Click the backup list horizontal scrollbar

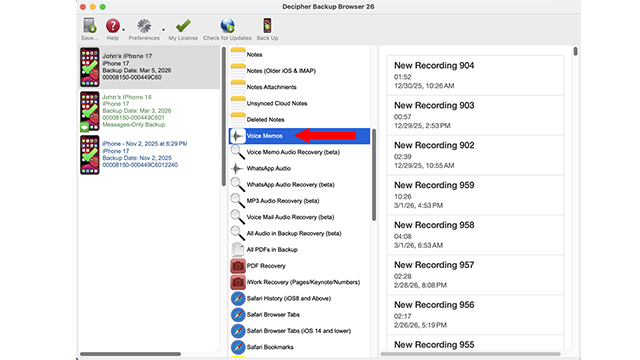click(x=130, y=354)
